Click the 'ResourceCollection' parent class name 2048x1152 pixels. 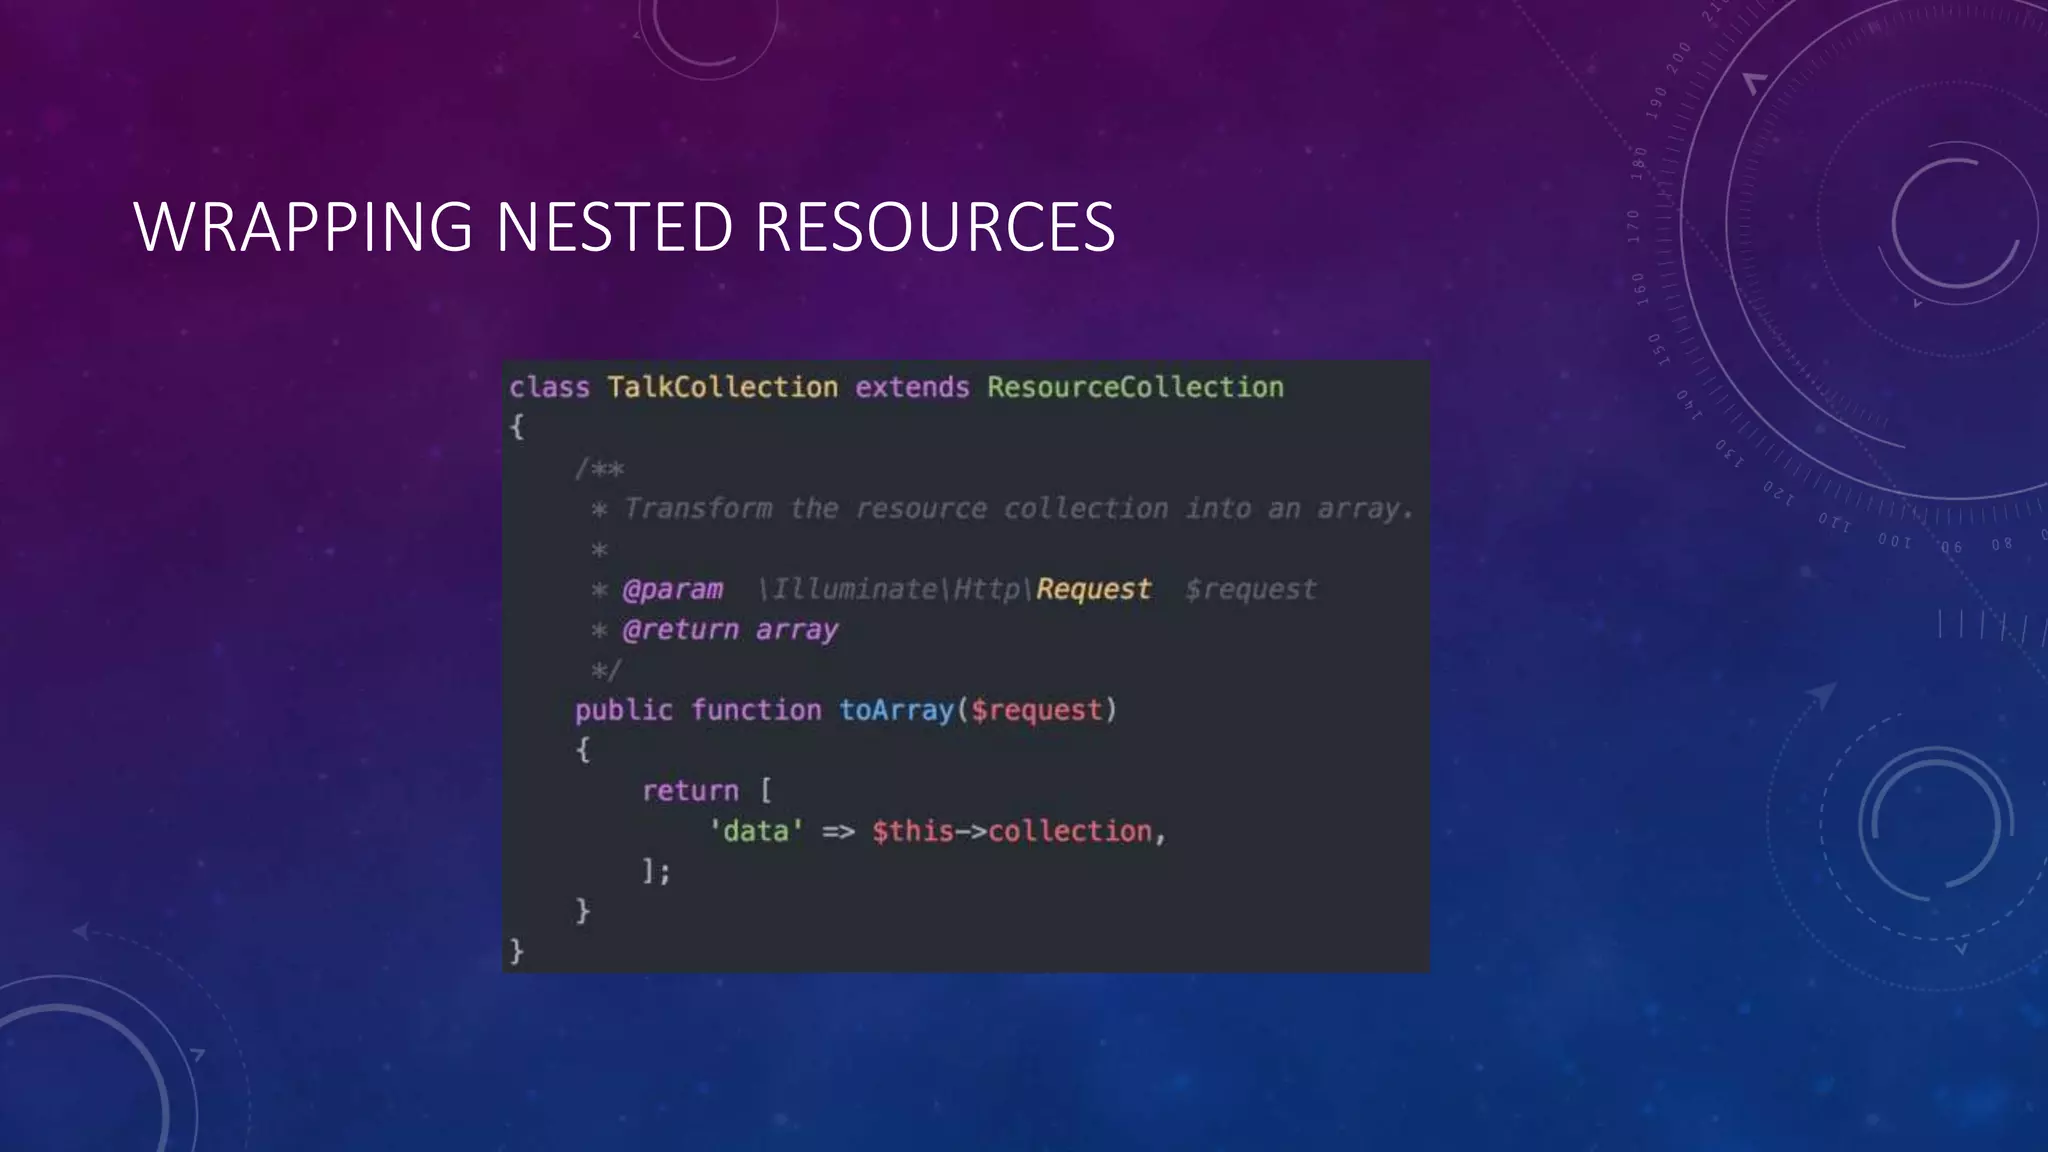pos(1135,387)
